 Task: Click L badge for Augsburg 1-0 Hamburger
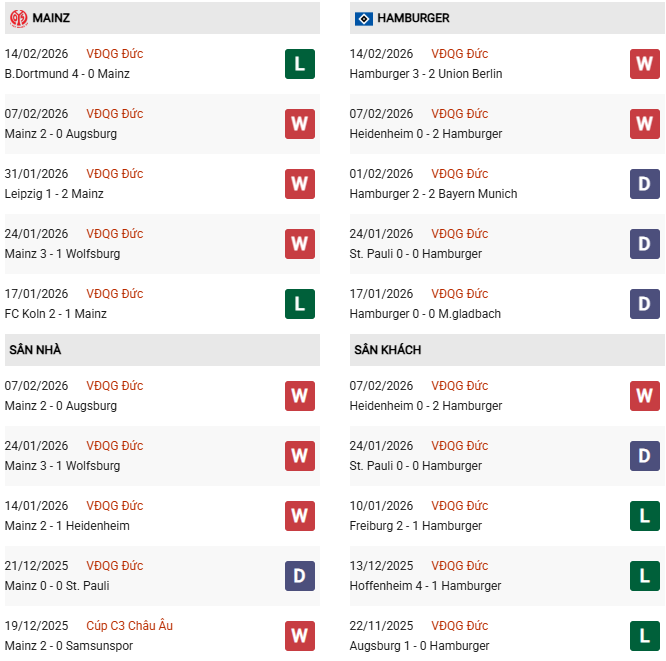click(x=644, y=636)
